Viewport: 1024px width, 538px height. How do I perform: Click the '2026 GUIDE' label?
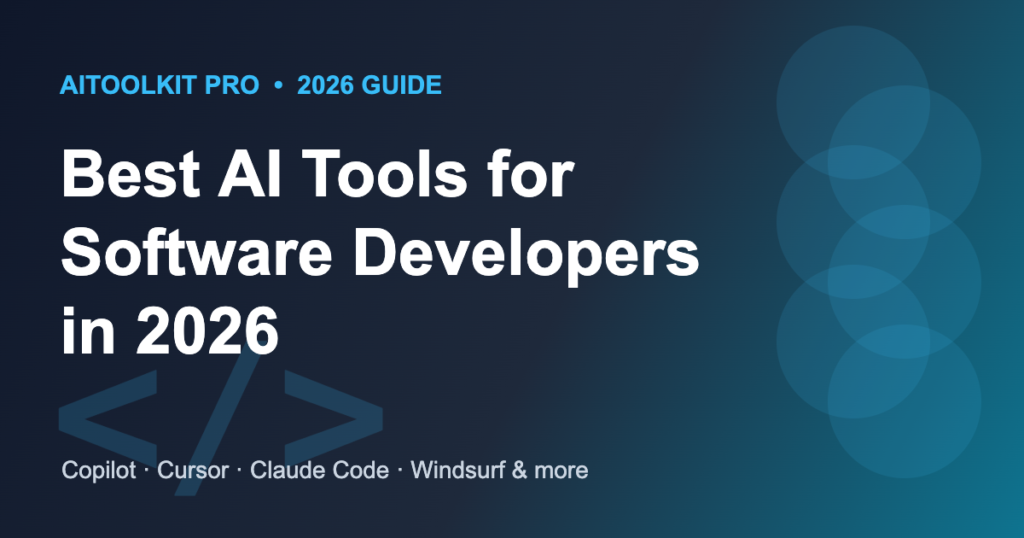point(370,86)
